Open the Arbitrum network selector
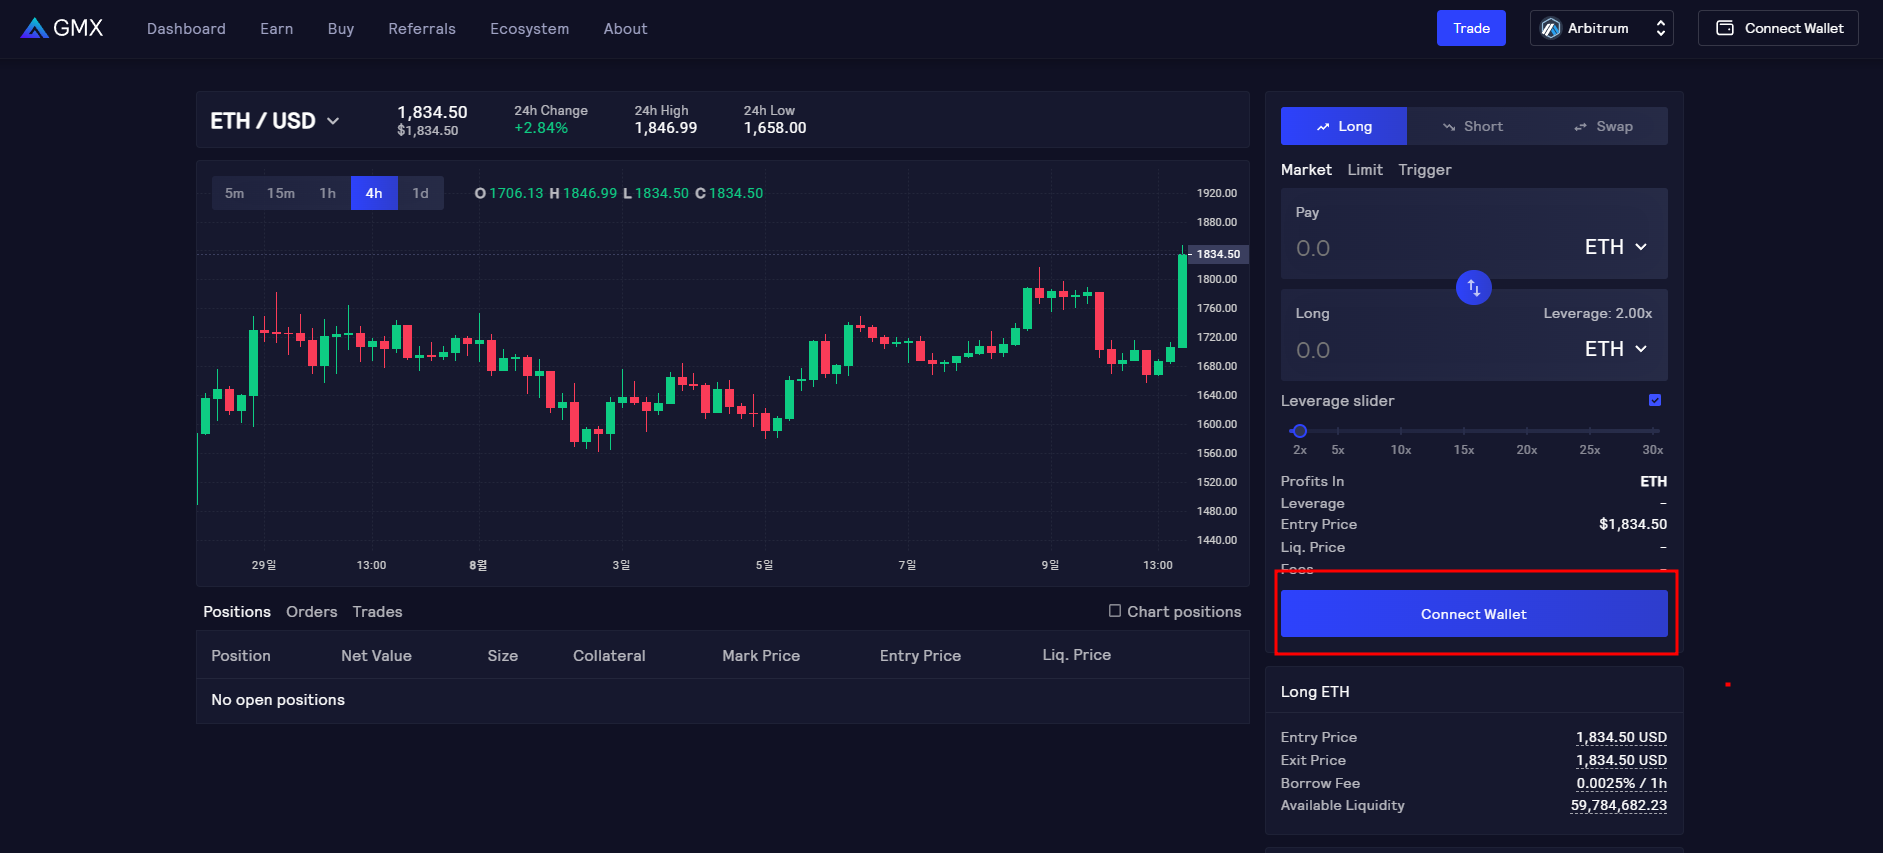The image size is (1883, 853). [x=1602, y=28]
